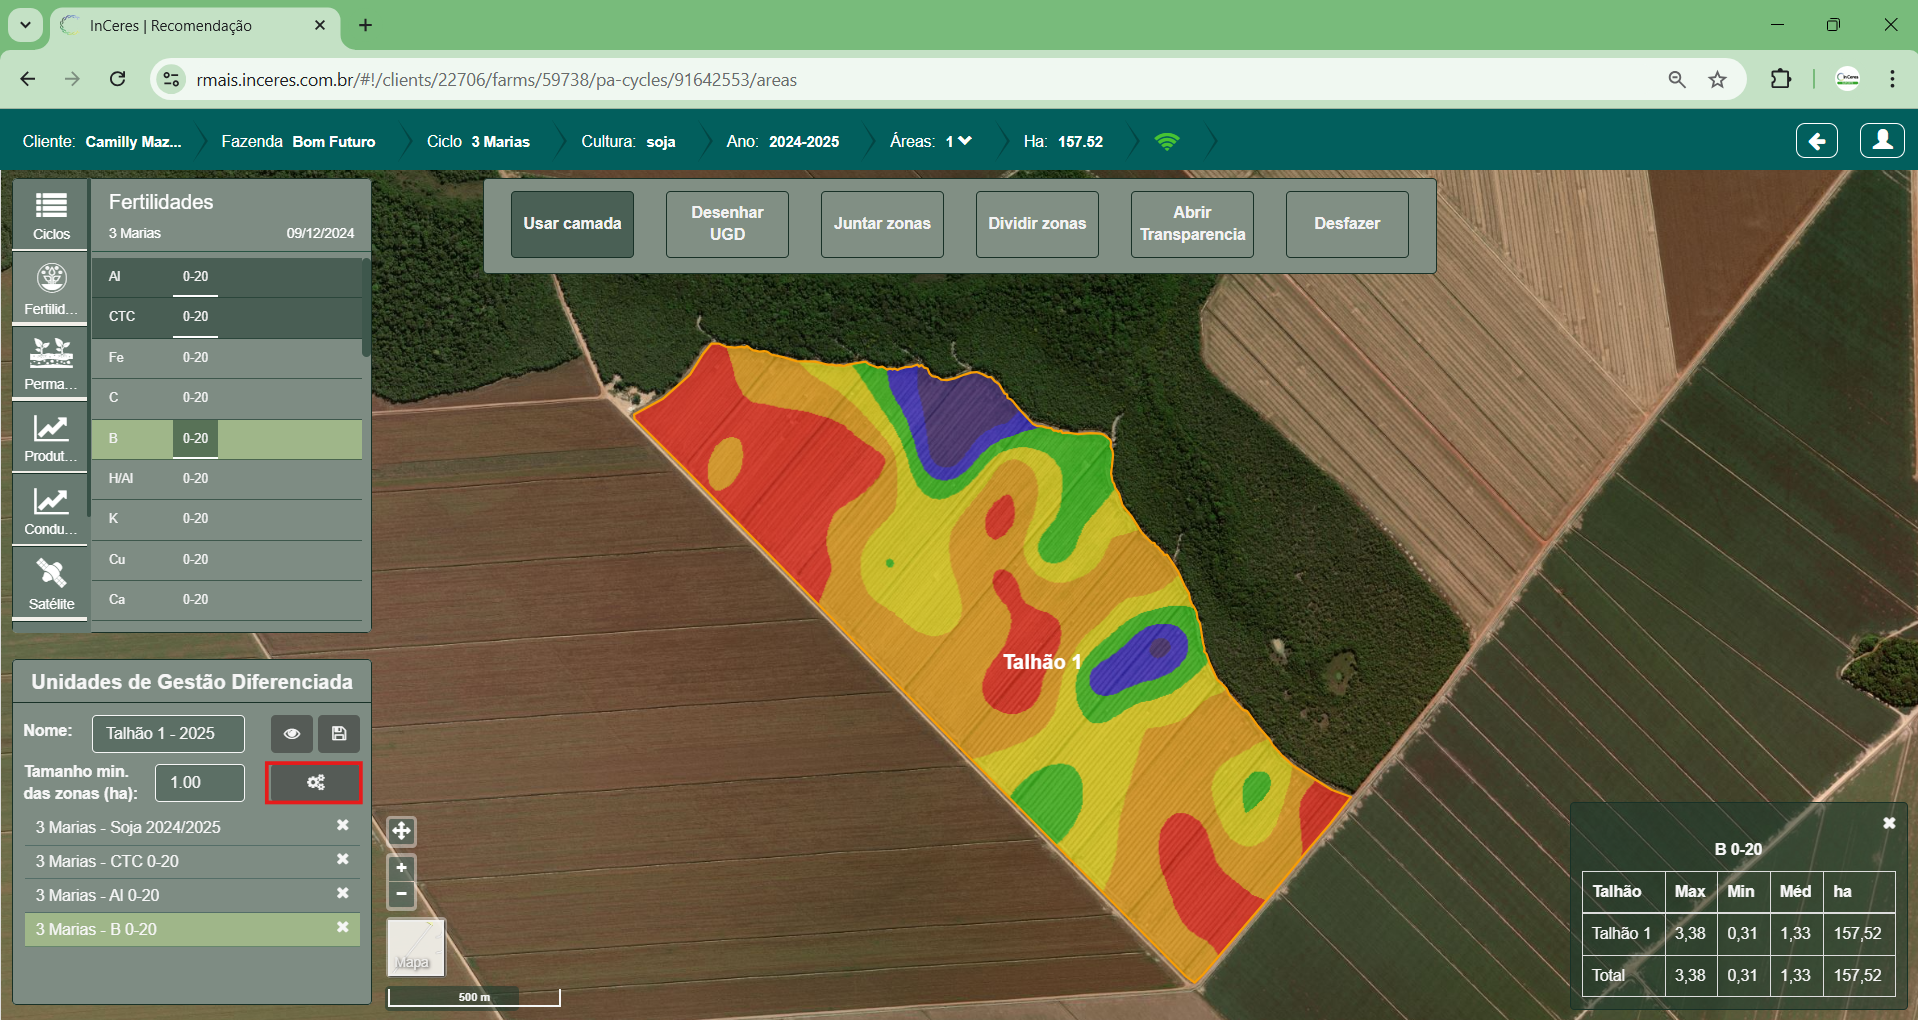Select 3 Marias - Al 0-20 list item
Screen dimensions: 1918x1020
click(x=192, y=895)
